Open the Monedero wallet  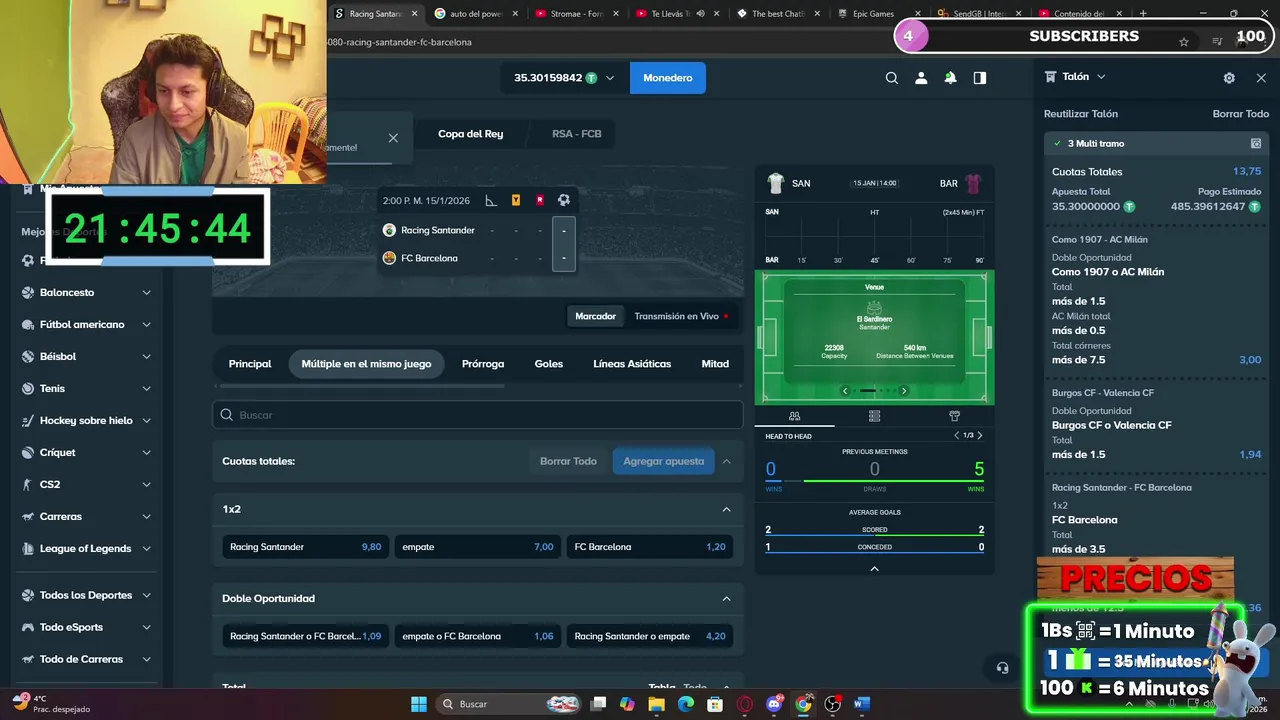tap(668, 78)
